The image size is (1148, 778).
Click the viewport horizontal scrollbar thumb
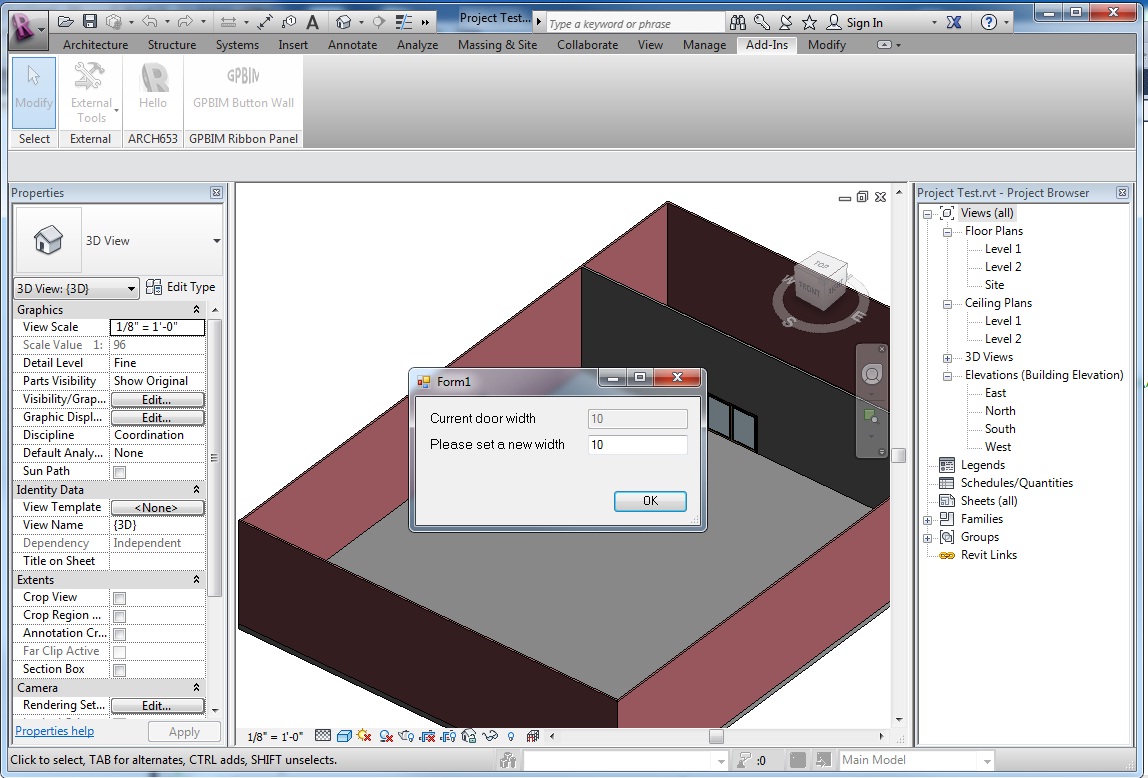pyautogui.click(x=716, y=736)
